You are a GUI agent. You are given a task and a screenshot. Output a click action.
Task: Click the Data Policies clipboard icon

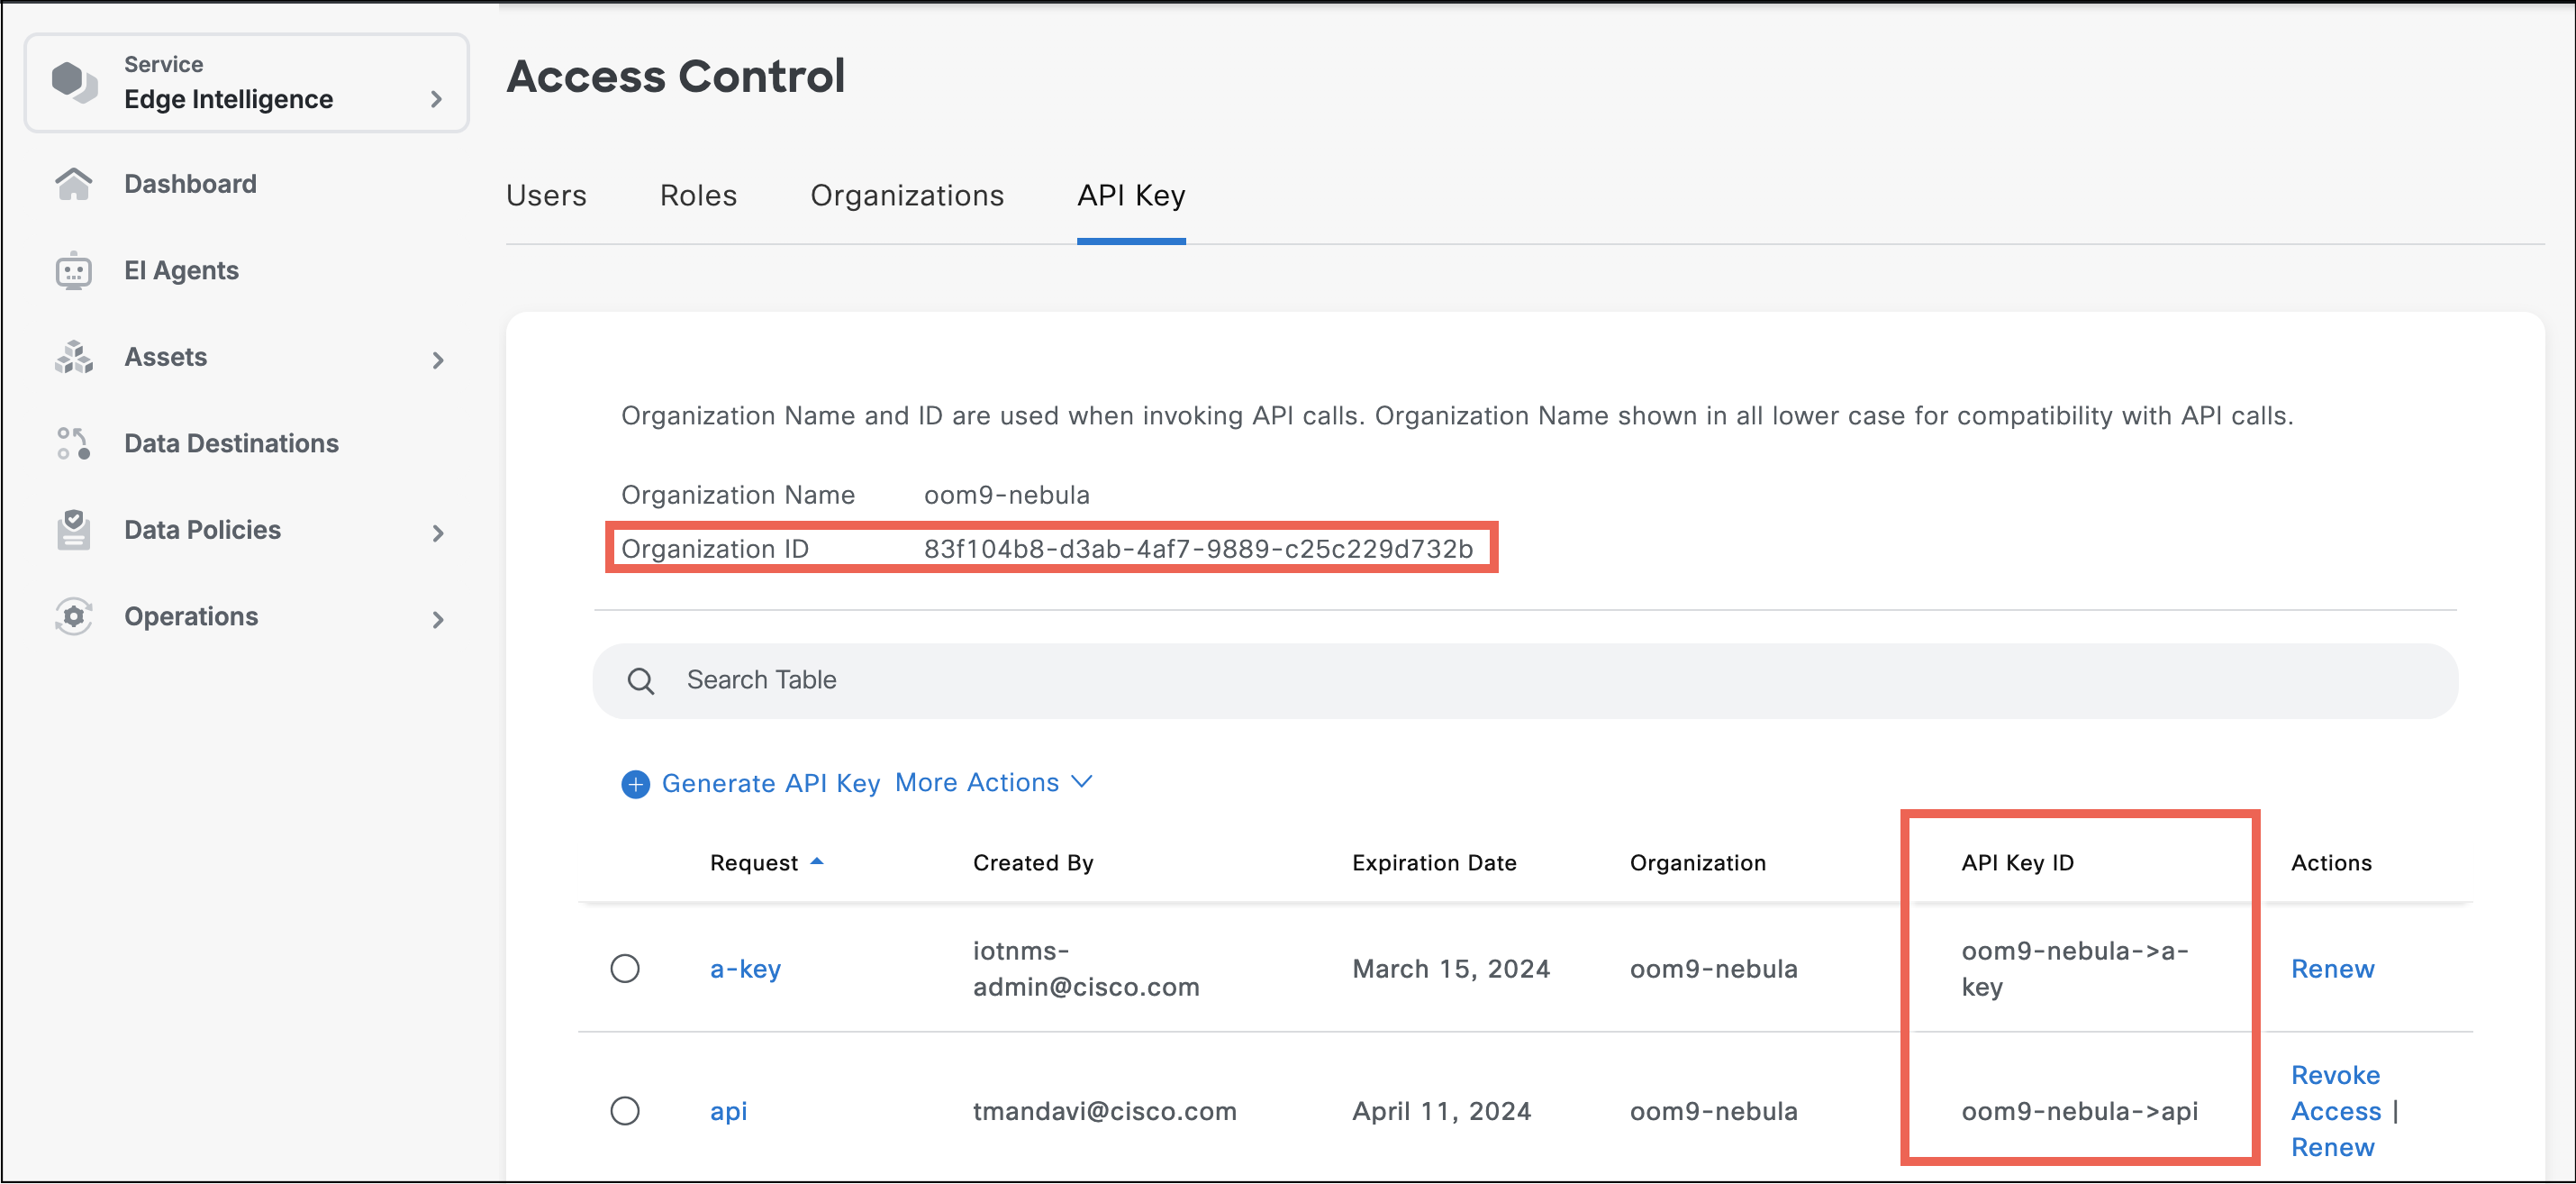(x=73, y=530)
